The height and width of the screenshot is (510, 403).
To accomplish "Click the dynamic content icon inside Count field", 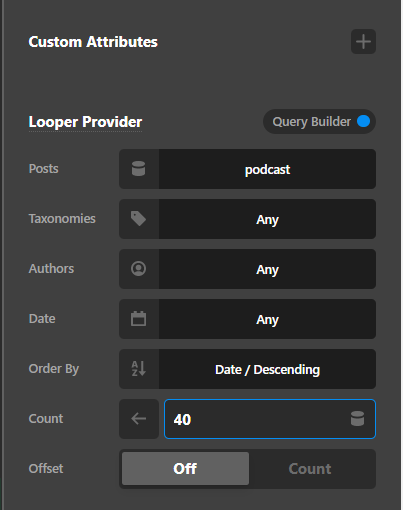I will 357,419.
